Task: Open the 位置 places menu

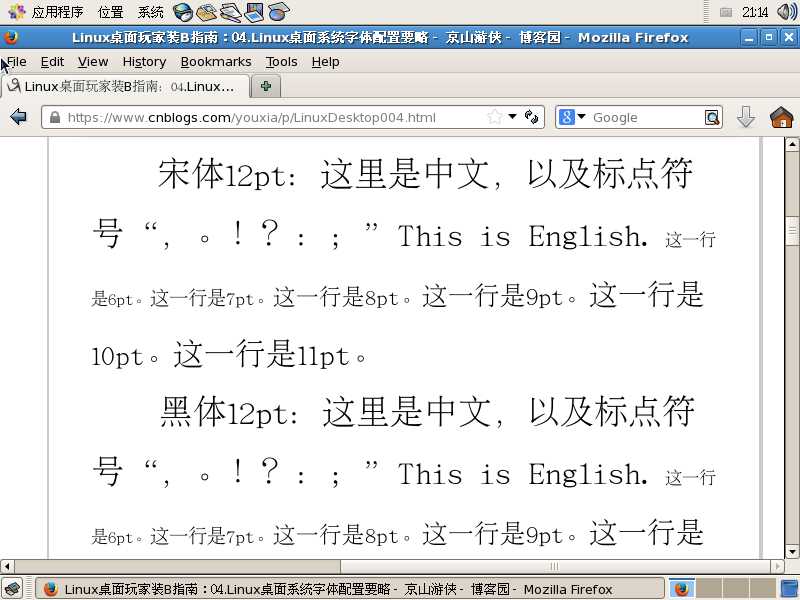Action: coord(111,11)
